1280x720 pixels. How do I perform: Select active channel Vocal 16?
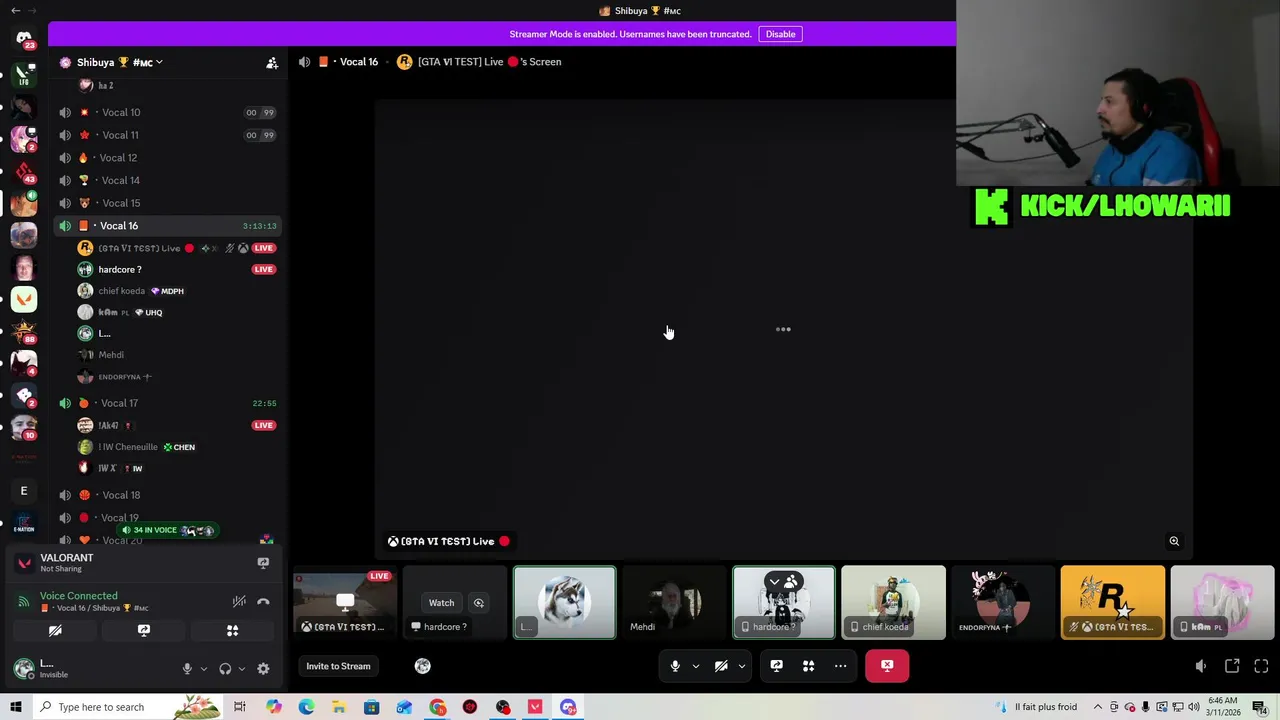point(169,226)
